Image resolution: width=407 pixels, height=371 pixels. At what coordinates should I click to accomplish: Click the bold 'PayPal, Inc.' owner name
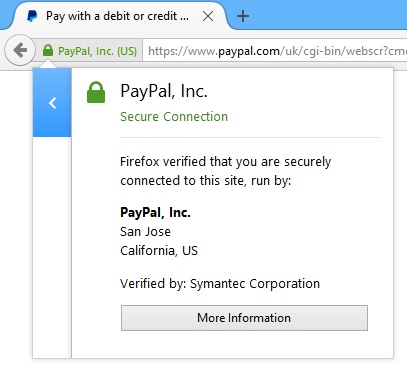[x=155, y=212]
